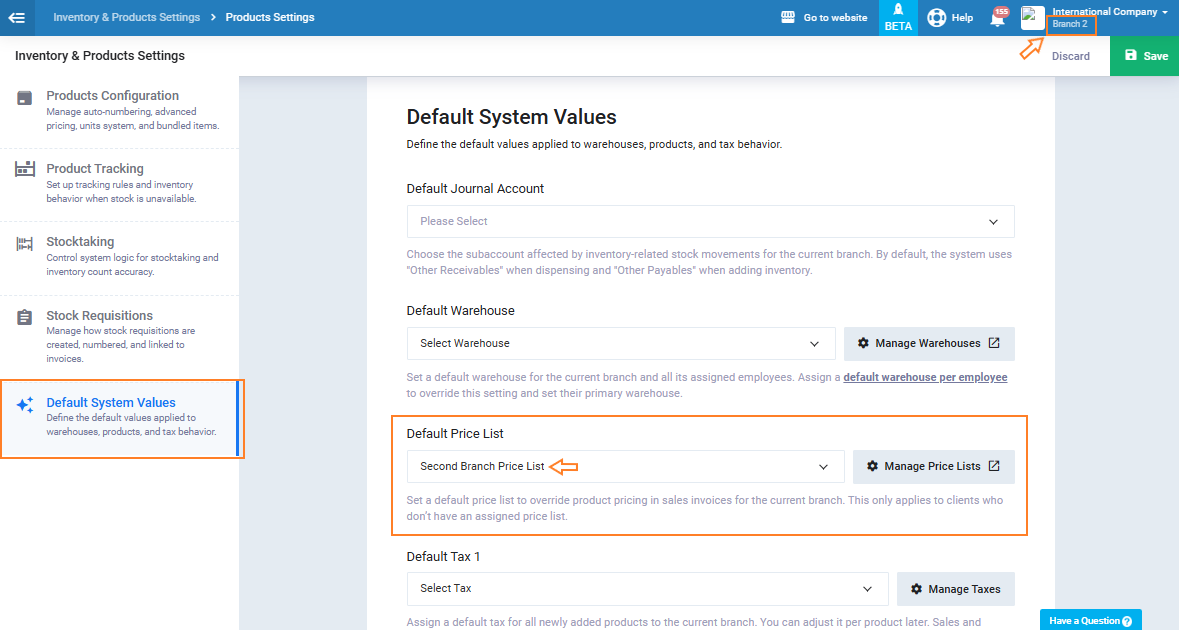Screen dimensions: 1179x630
Task: Open the Select Warehouse dropdown
Action: 620,343
